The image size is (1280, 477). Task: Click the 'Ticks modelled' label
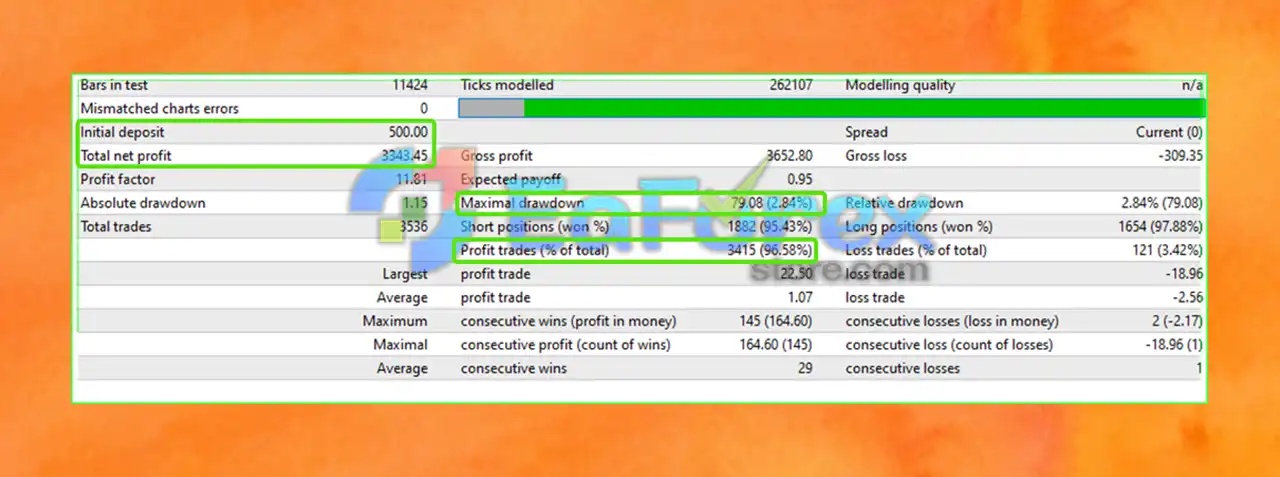pyautogui.click(x=507, y=85)
